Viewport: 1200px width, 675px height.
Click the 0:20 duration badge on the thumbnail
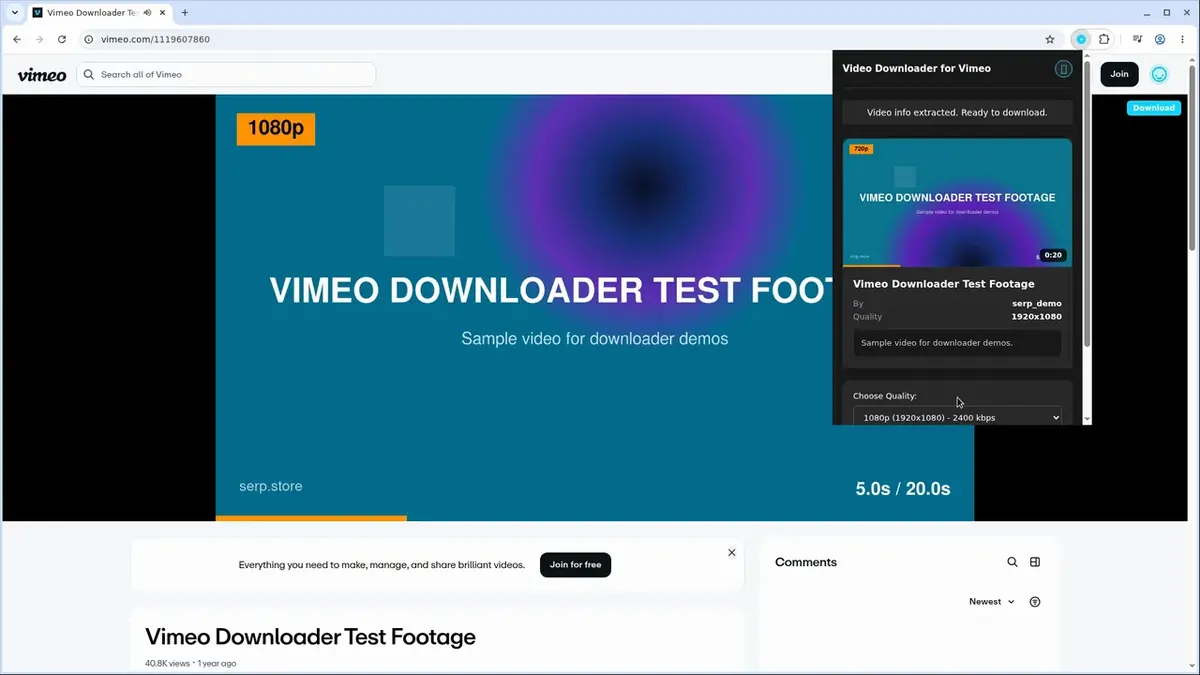point(1052,255)
